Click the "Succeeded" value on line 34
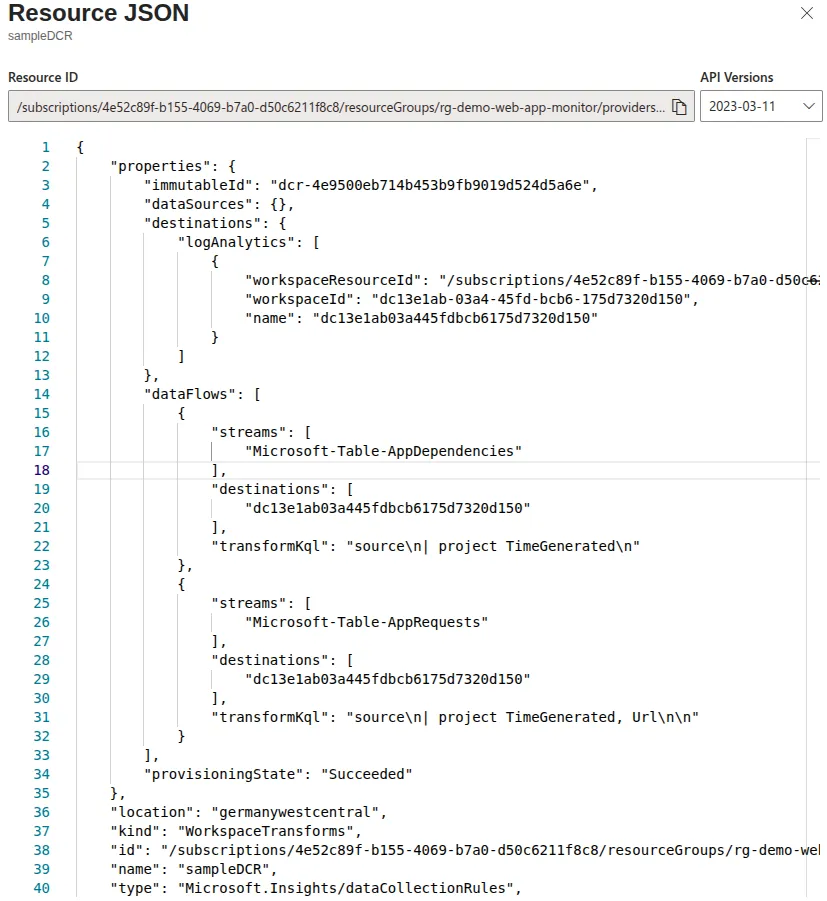The height and width of the screenshot is (901, 827). tap(367, 774)
